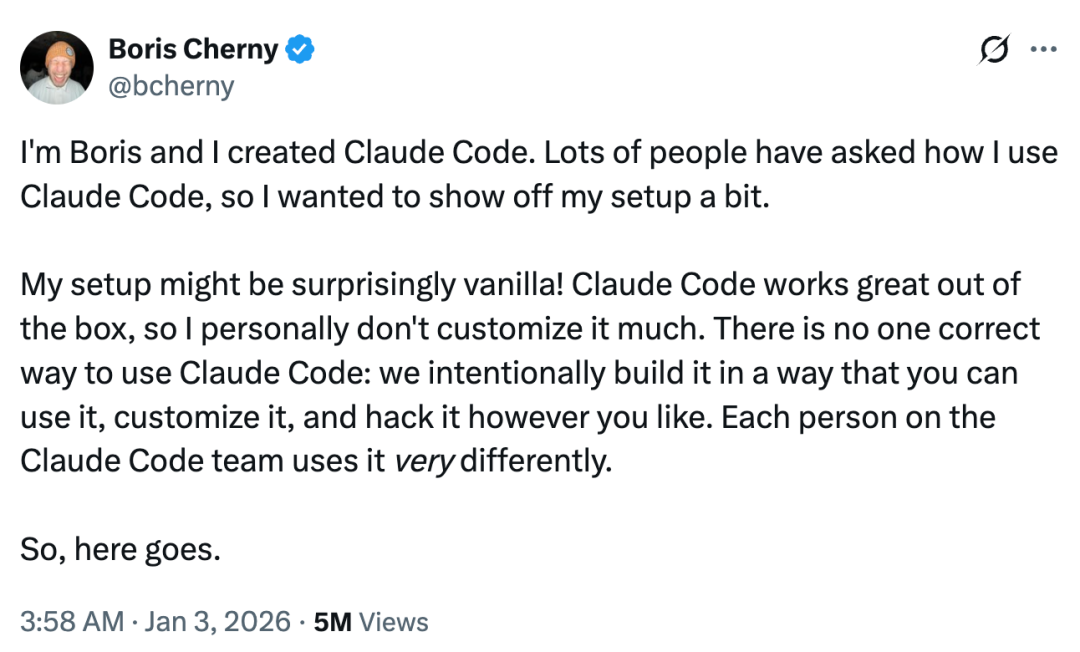Click the sentence starting 'I'm Boris'
Viewport: 1080px width, 652px height.
[278, 153]
